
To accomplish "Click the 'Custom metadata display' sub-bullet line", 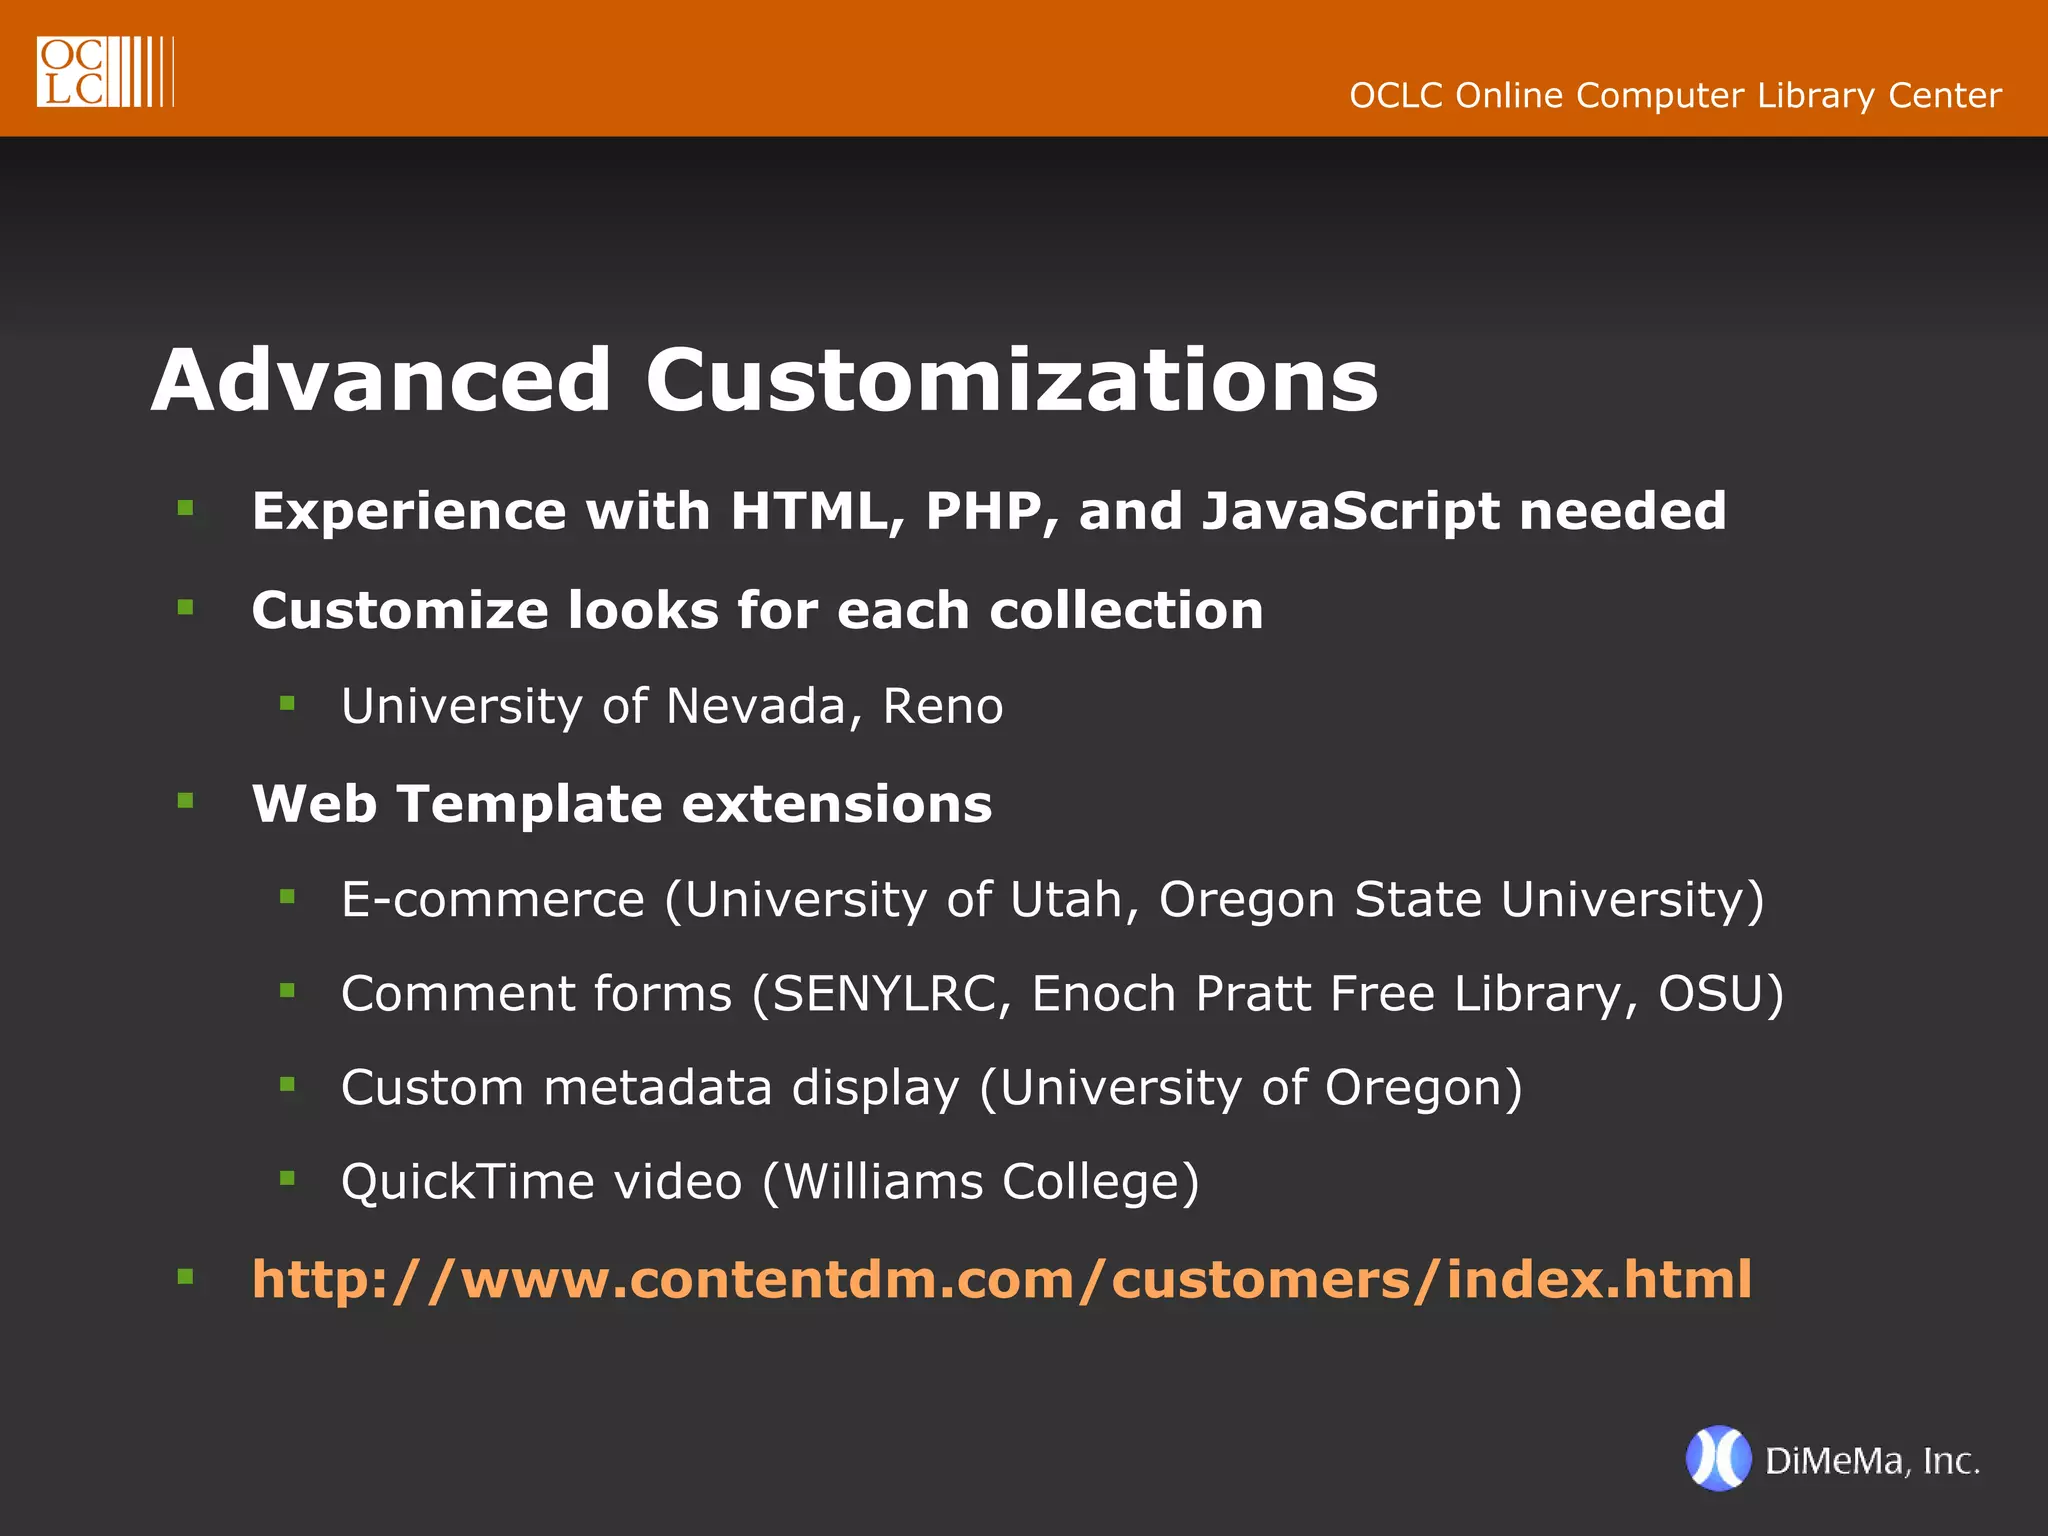I will pyautogui.click(x=932, y=1088).
